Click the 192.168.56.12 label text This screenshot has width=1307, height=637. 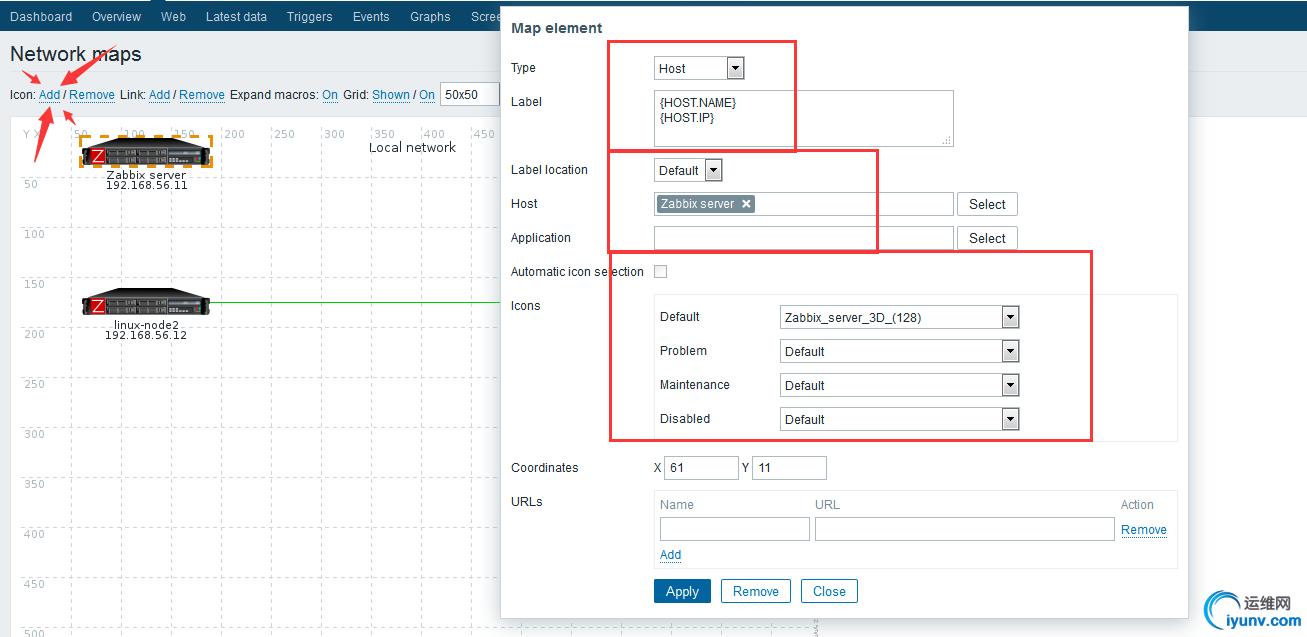click(146, 335)
